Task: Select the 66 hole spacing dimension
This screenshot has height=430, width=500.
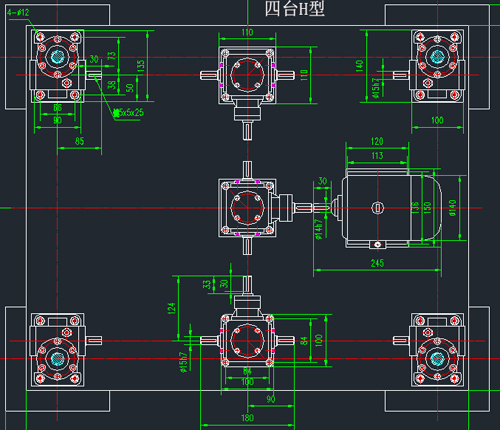Action: (x=58, y=108)
